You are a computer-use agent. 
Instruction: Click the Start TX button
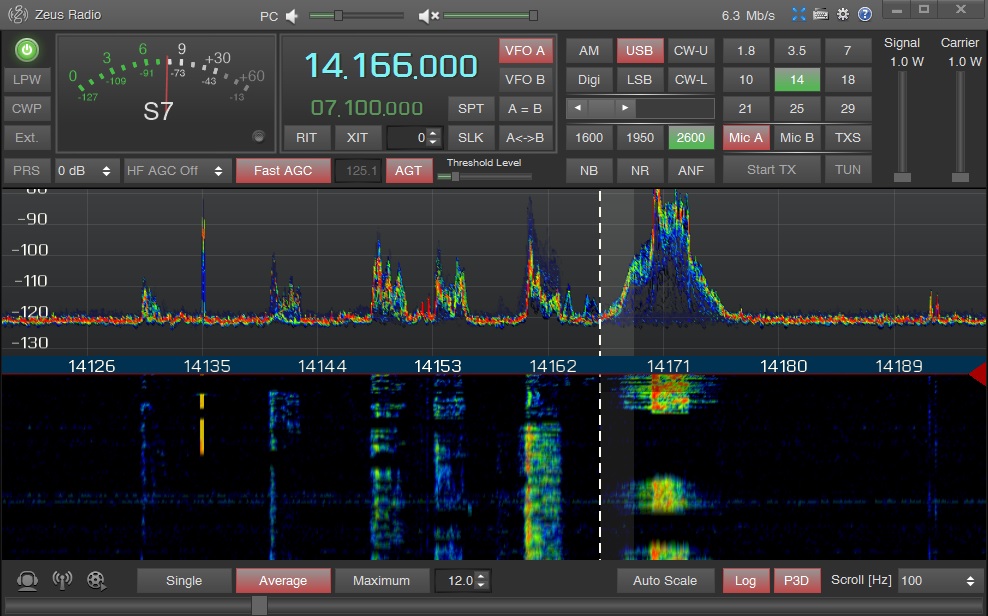click(x=771, y=170)
